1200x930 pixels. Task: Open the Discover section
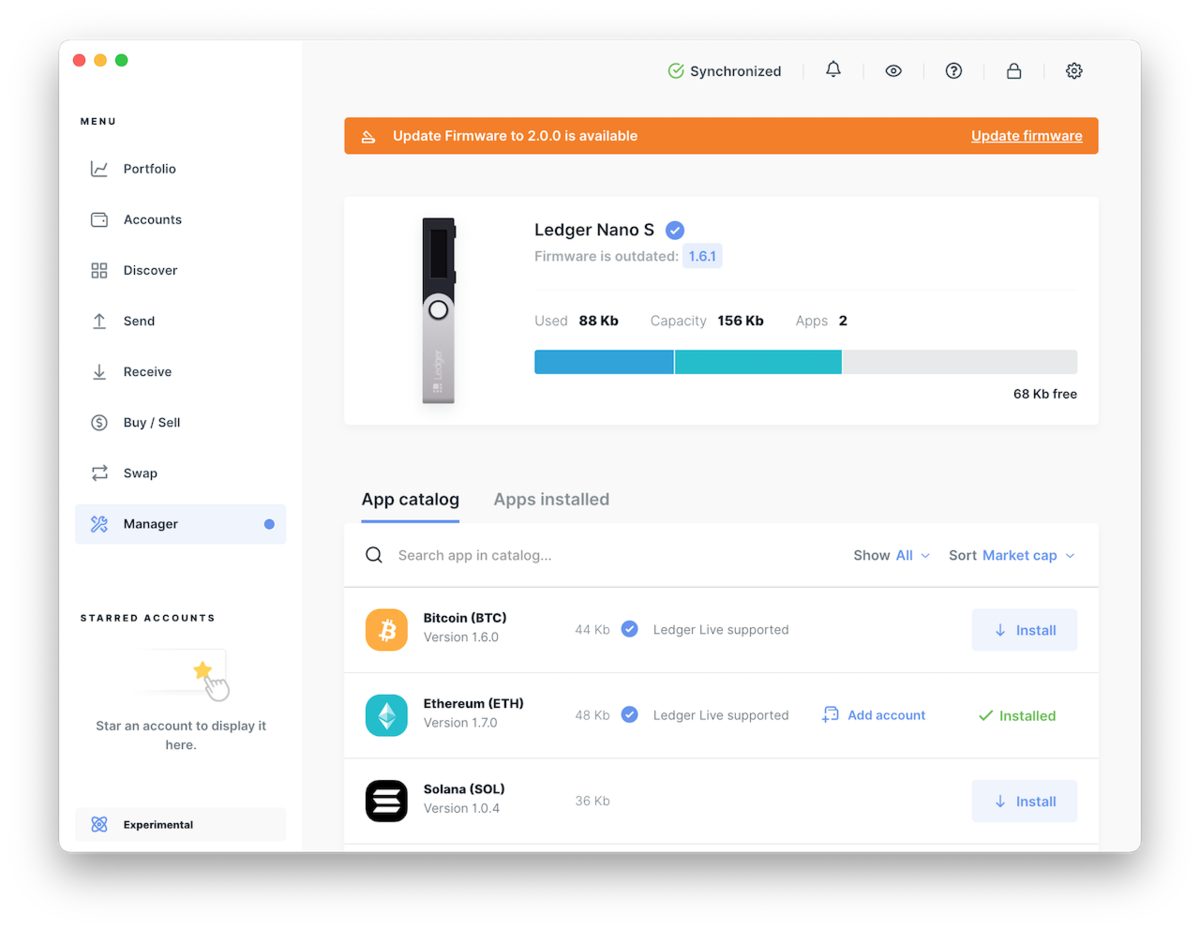[x=150, y=270]
